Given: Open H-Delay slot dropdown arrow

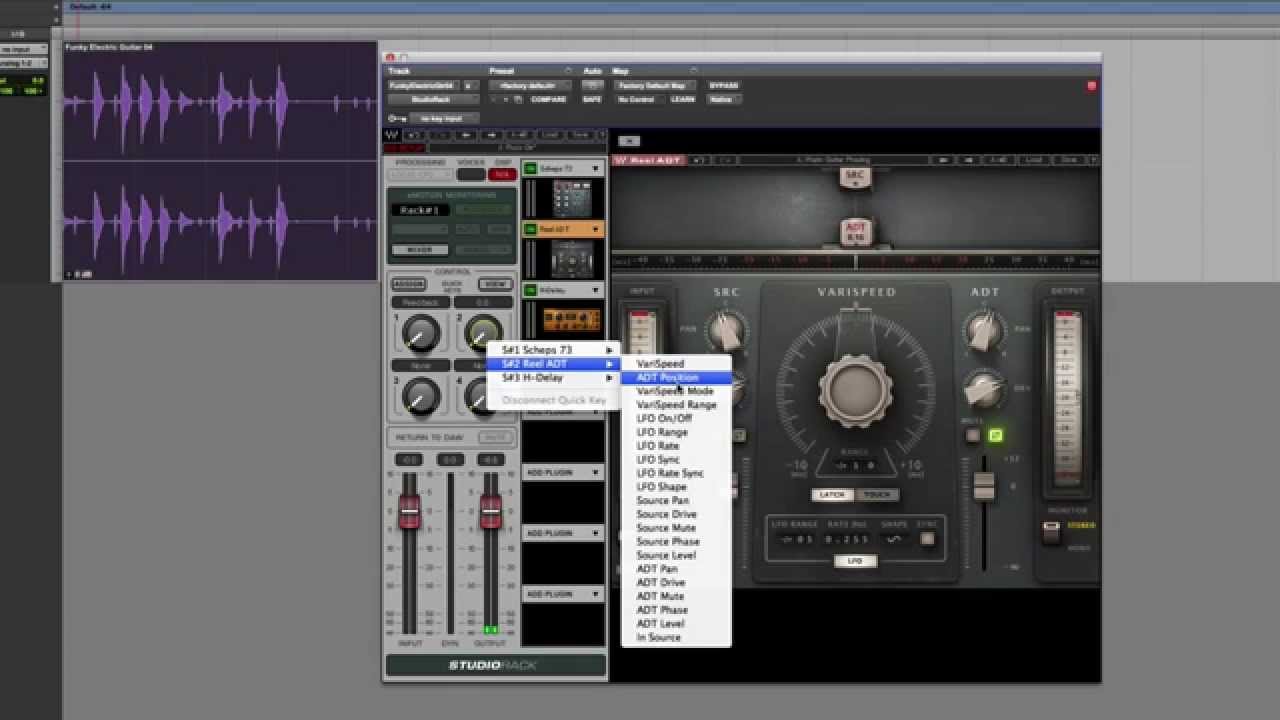Looking at the screenshot, I should pyautogui.click(x=596, y=290).
